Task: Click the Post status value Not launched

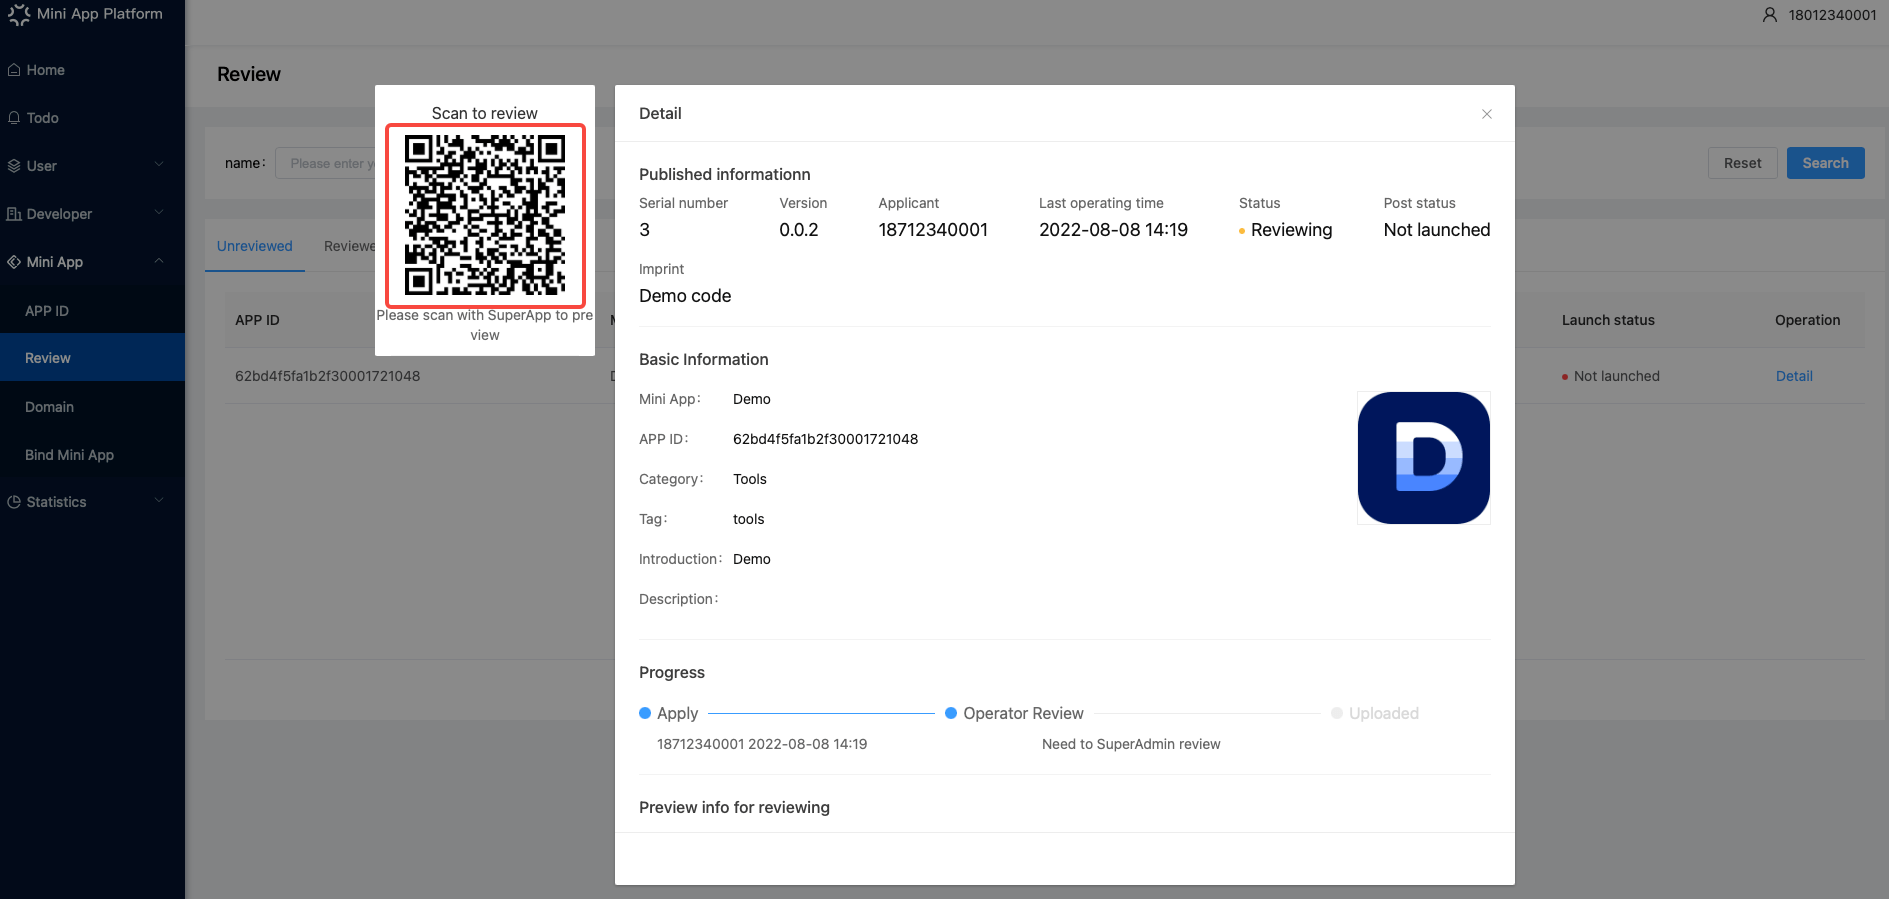Action: click(1437, 230)
